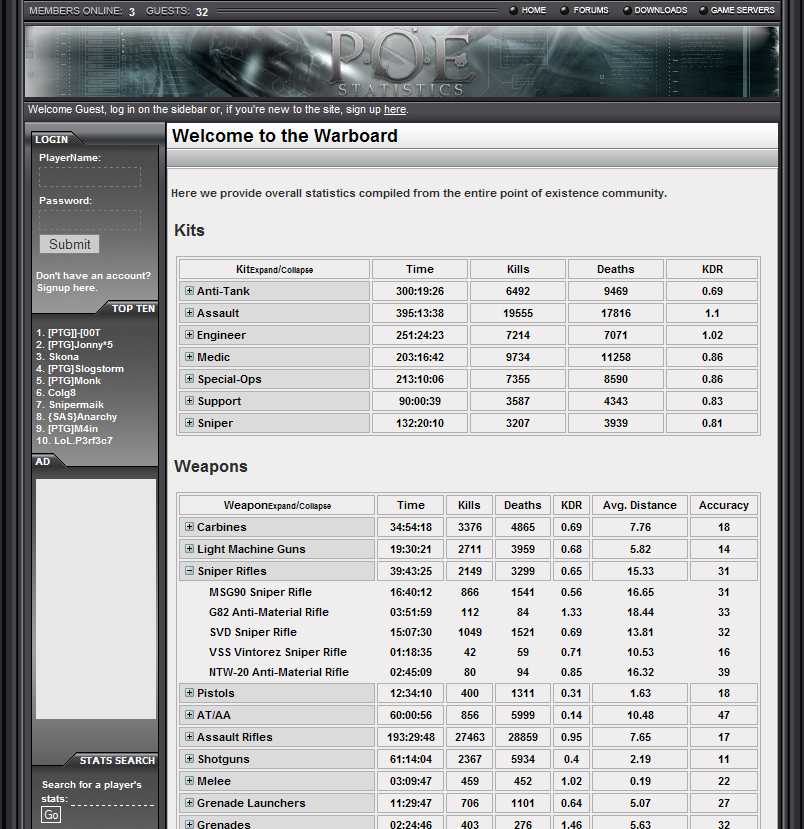
Task: Expand the Assault Rifles plus icon
Action: tap(190, 737)
